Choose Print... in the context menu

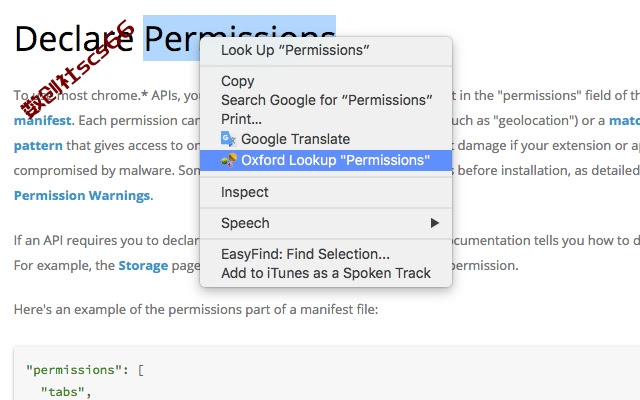click(x=326, y=119)
